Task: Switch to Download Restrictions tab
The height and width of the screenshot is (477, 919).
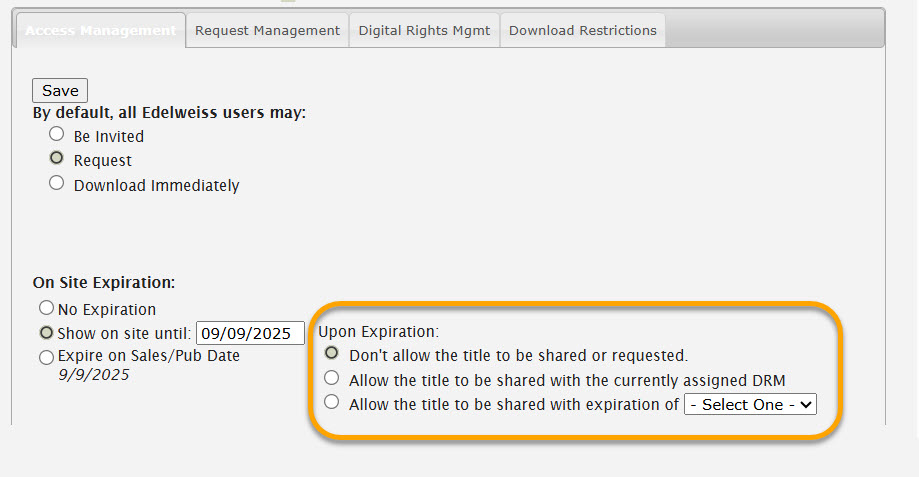Action: click(x=583, y=30)
